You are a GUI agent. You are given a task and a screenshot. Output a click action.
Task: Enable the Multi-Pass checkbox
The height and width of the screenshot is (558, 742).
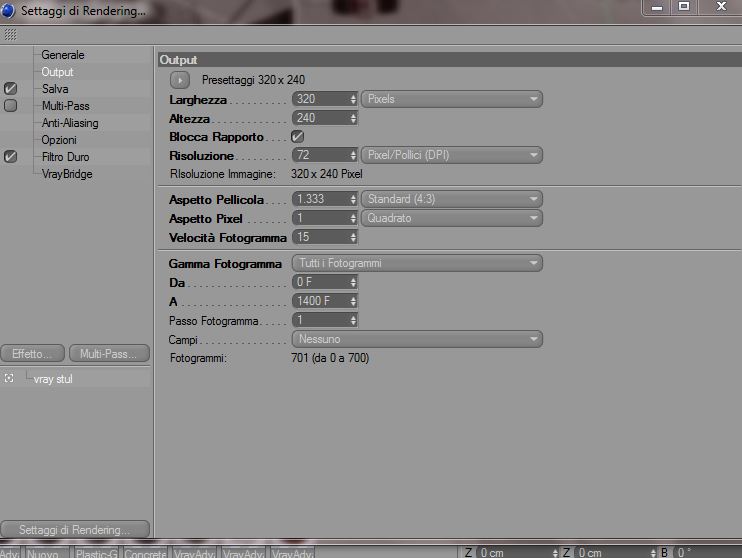10,106
